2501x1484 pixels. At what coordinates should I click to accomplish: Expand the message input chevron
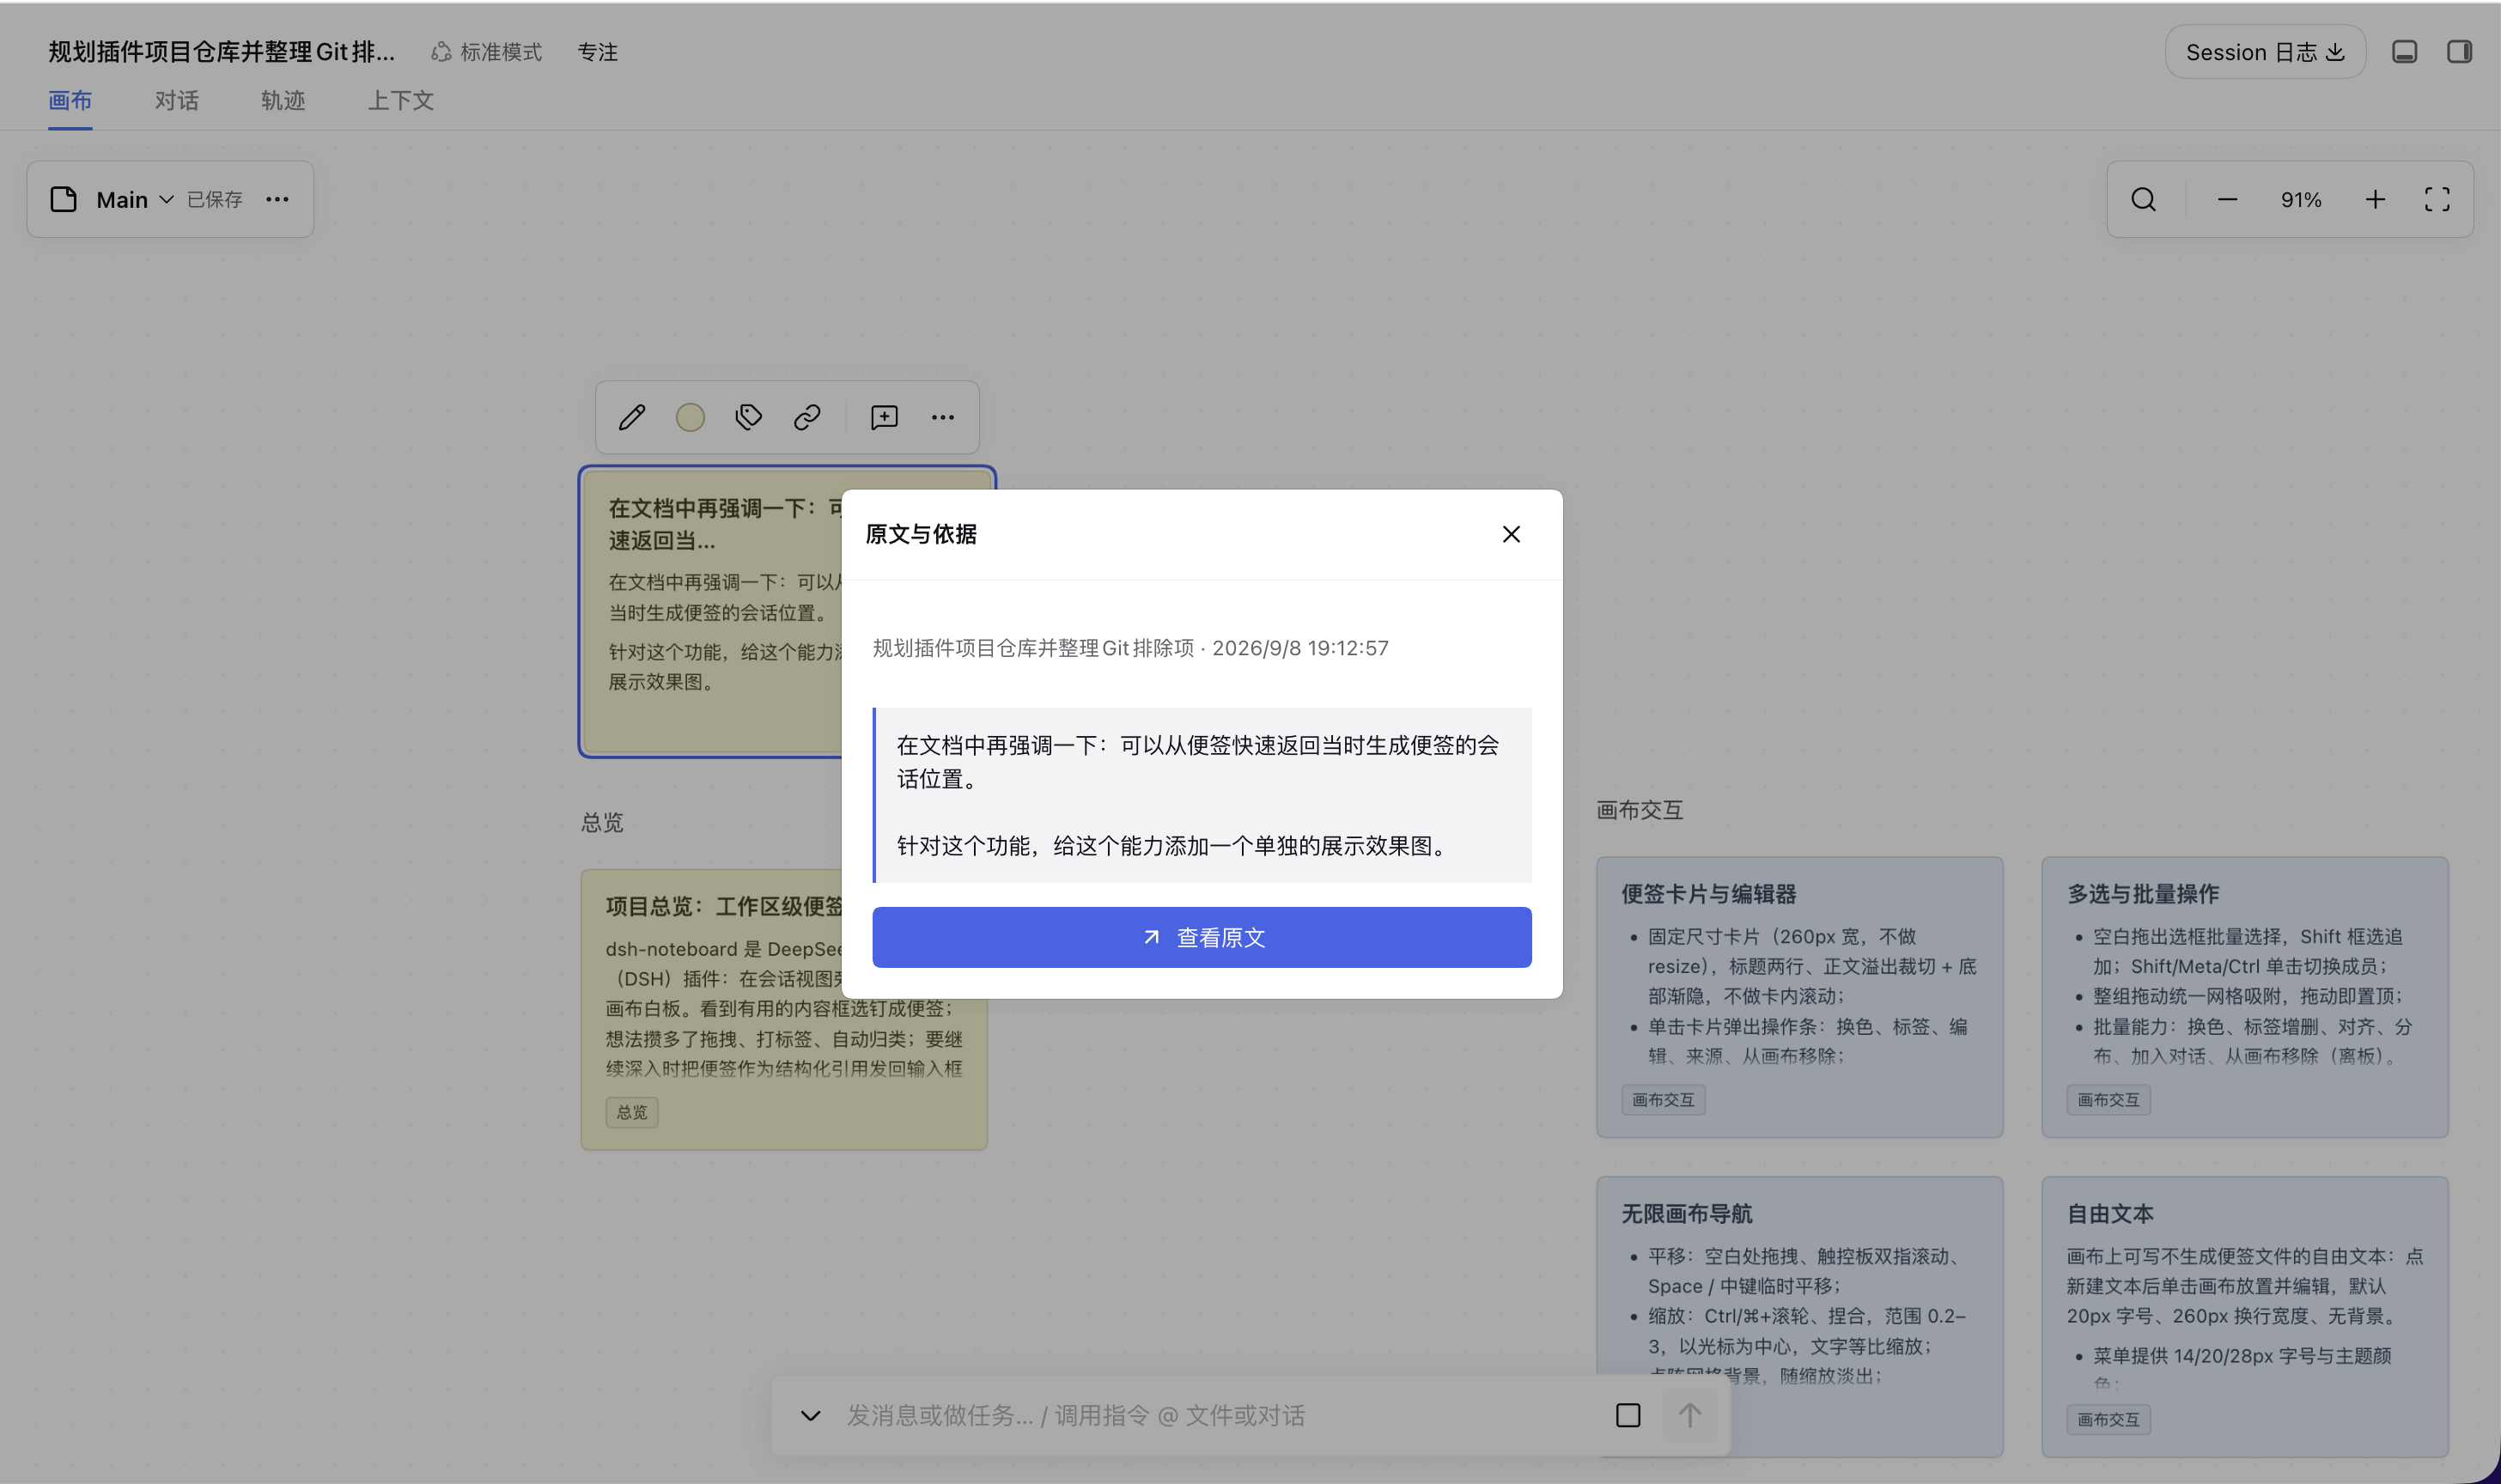811,1416
